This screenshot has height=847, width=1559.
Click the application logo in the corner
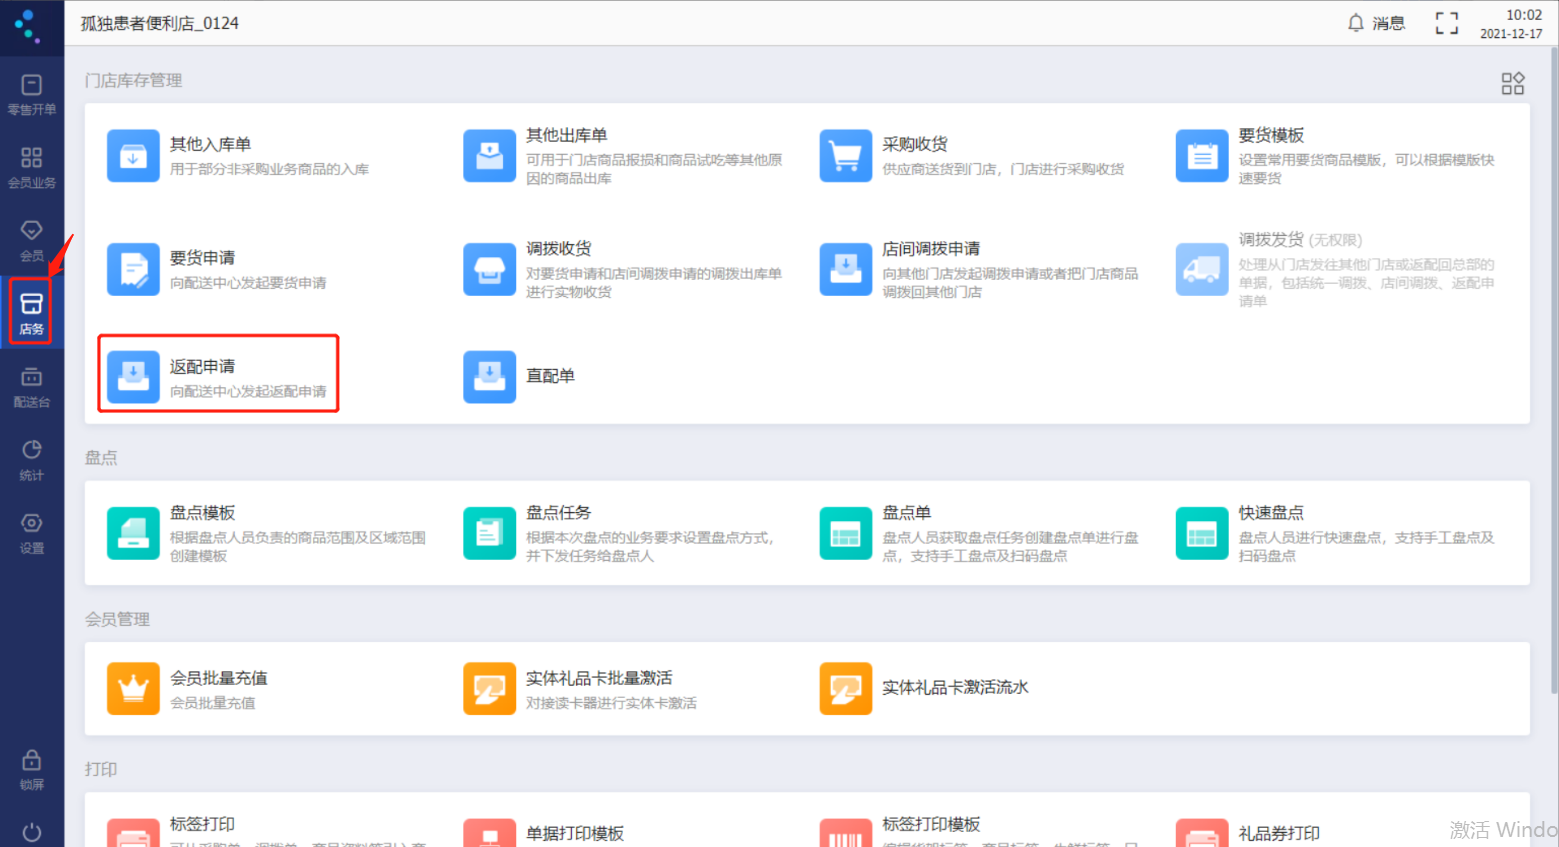(x=27, y=25)
